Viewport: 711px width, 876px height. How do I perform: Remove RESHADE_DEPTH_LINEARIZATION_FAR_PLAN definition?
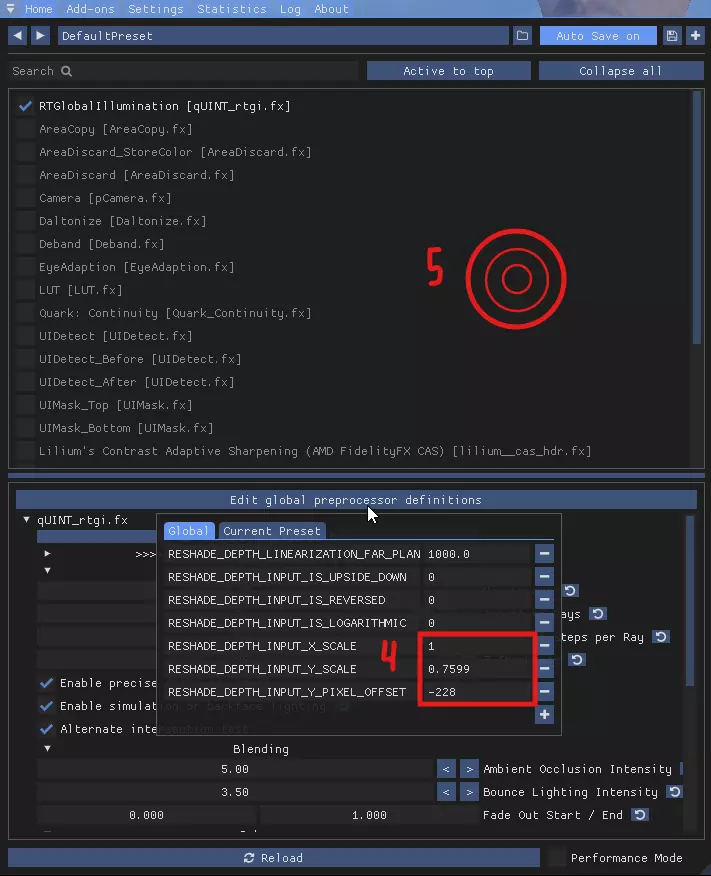pyautogui.click(x=544, y=554)
